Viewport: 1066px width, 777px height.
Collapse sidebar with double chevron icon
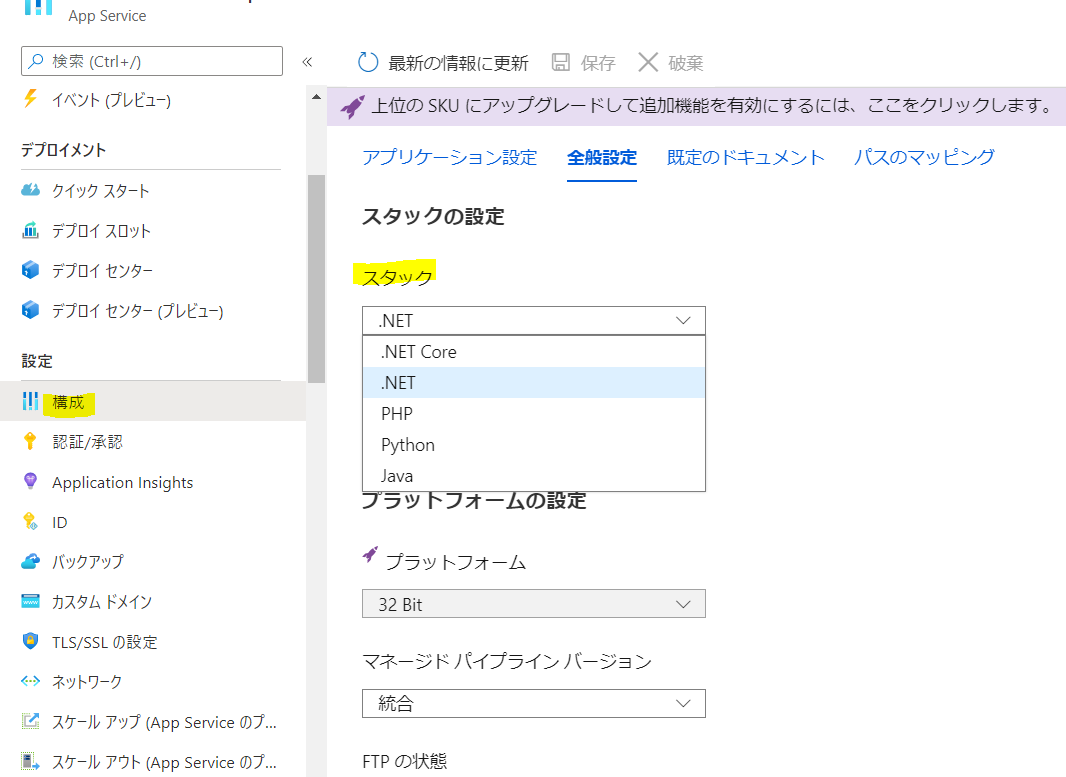coord(307,62)
